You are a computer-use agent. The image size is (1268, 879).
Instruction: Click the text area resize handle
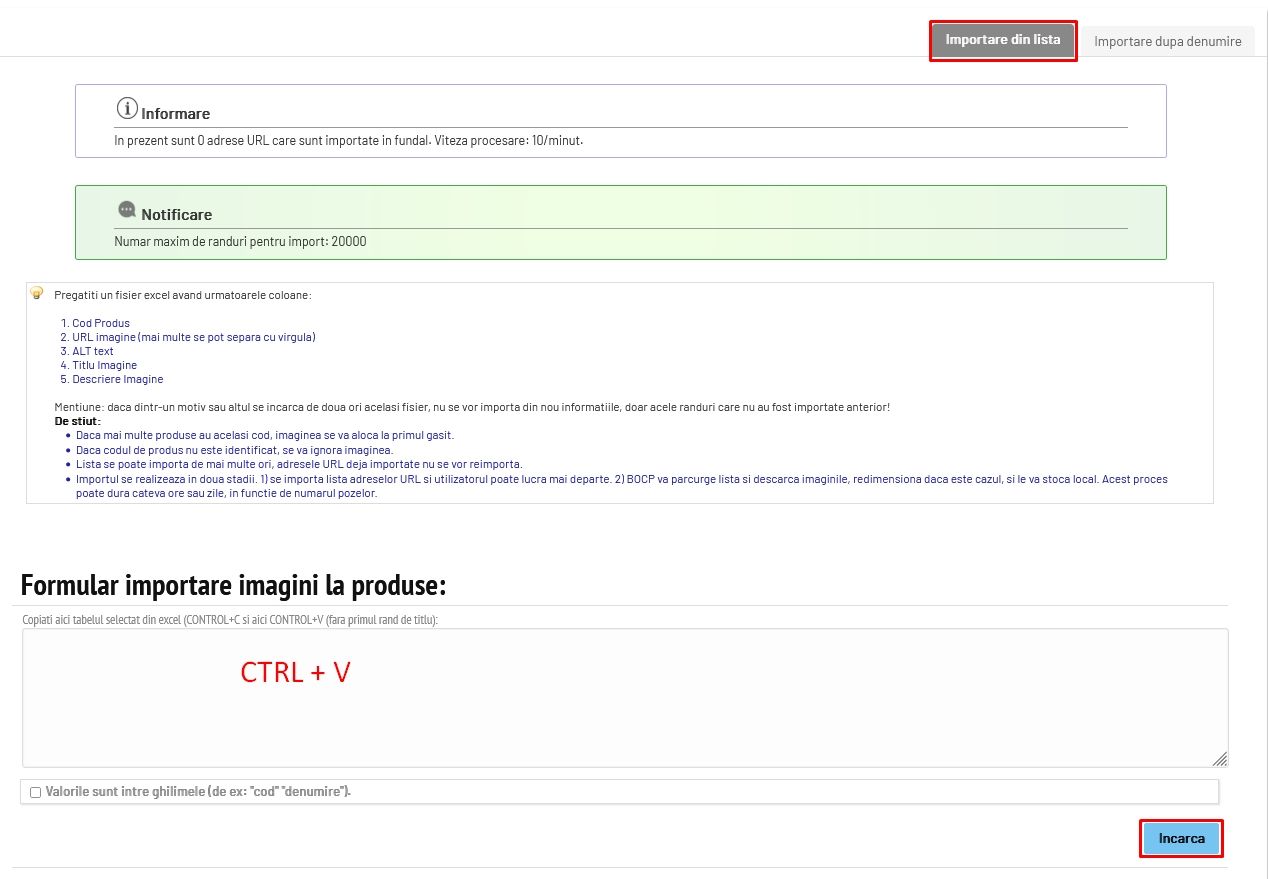[x=1221, y=759]
